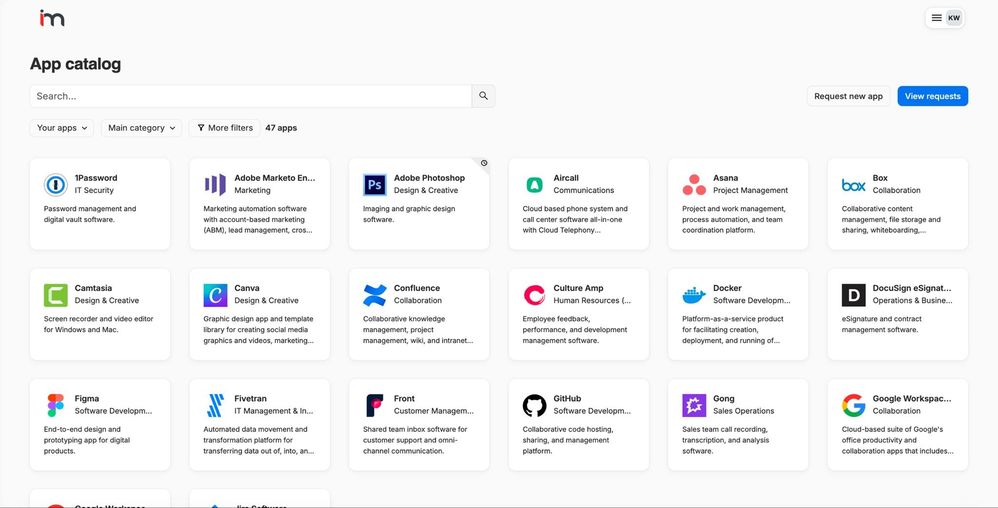This screenshot has width=998, height=508.
Task: Open the Canva app card title
Action: pyautogui.click(x=246, y=288)
